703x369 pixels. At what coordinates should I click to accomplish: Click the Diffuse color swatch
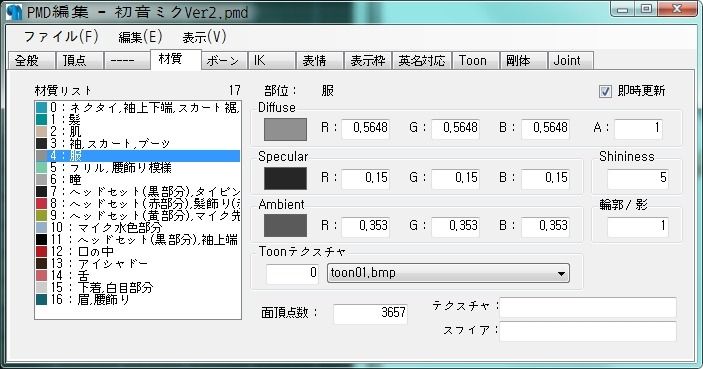pyautogui.click(x=285, y=129)
